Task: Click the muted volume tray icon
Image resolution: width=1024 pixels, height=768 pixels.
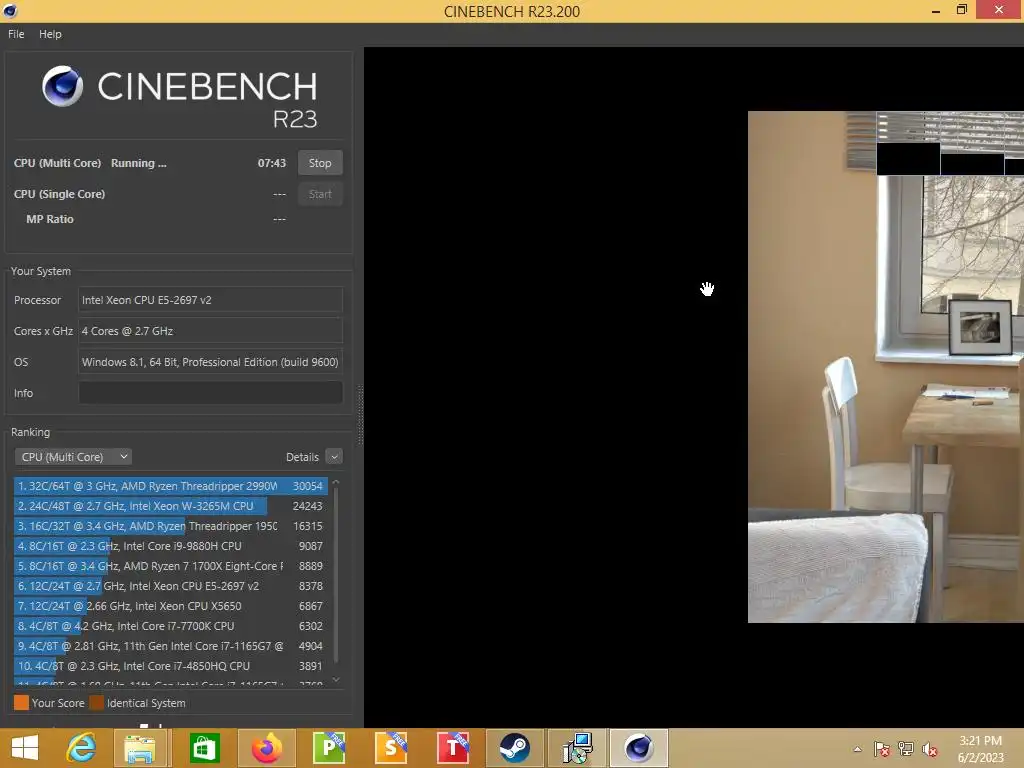Action: (929, 749)
